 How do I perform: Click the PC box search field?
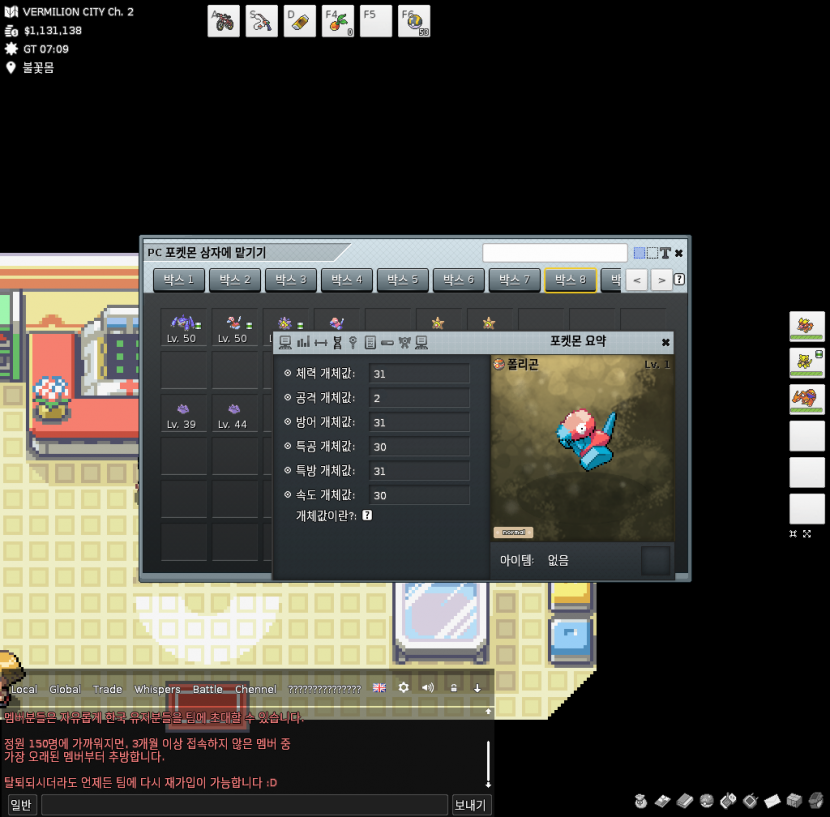point(554,253)
